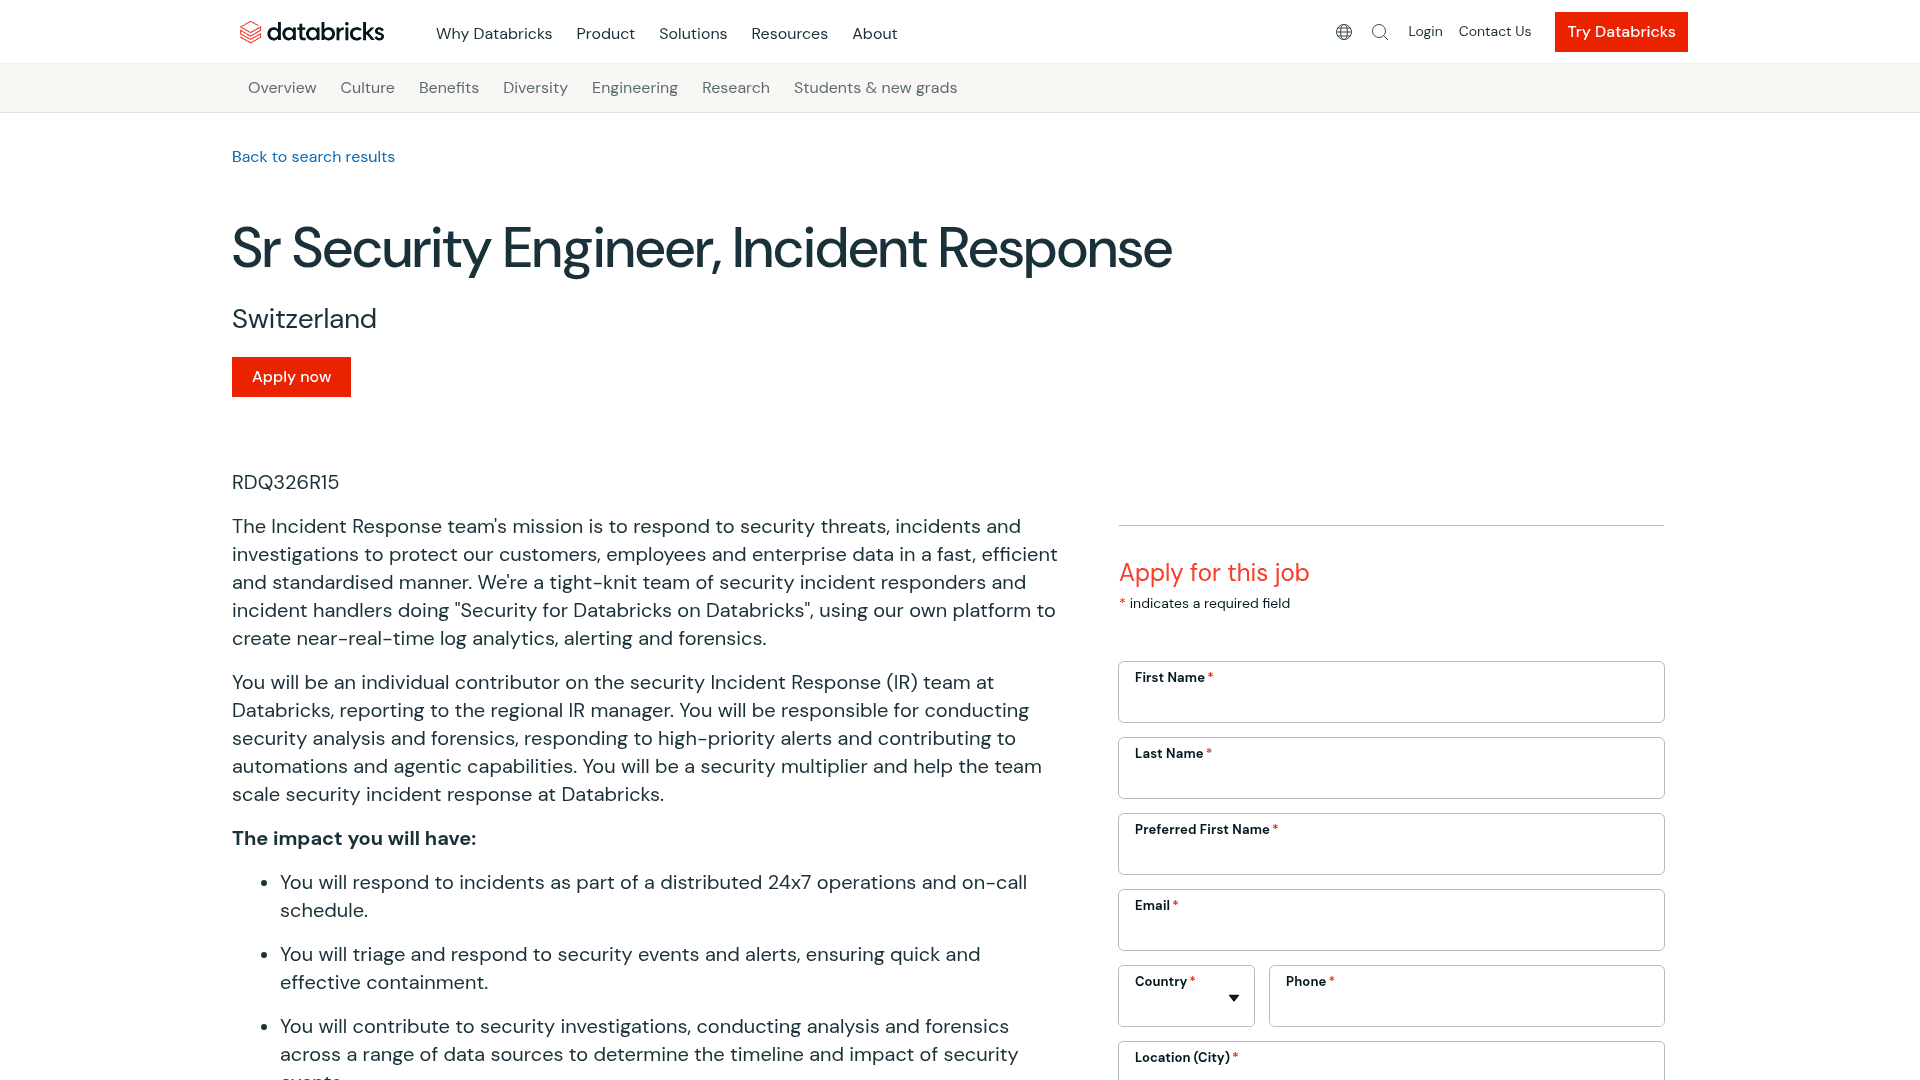
Task: Open site search magnifier icon
Action: (x=1380, y=32)
